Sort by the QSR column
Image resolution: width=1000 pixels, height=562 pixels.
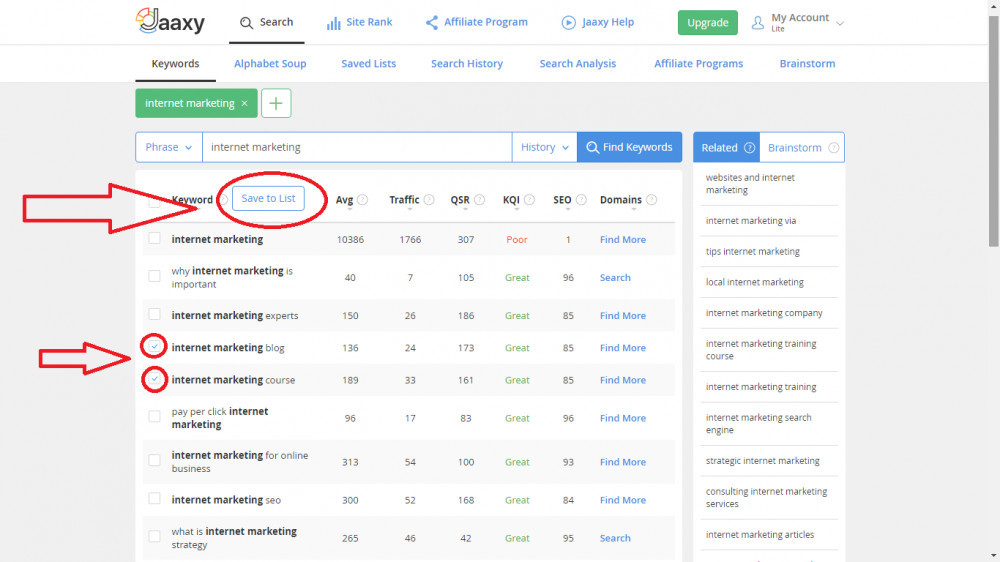tap(460, 200)
